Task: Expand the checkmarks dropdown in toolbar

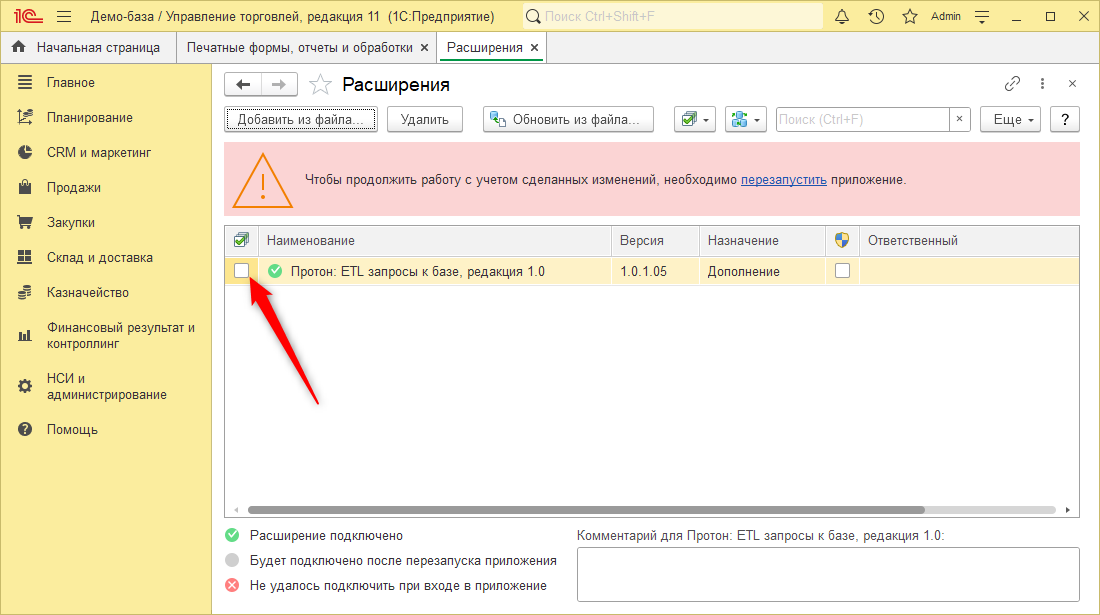Action: point(695,119)
